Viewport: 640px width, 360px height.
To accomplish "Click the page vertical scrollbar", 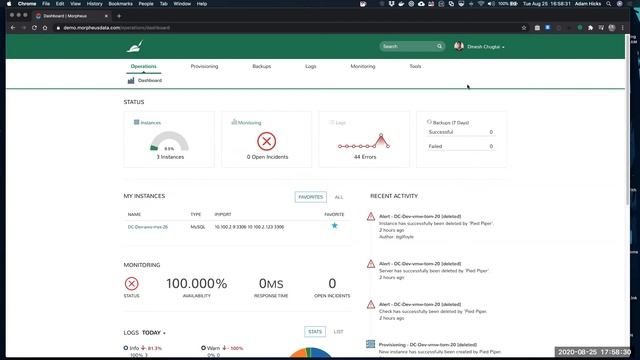I will pyautogui.click(x=628, y=120).
